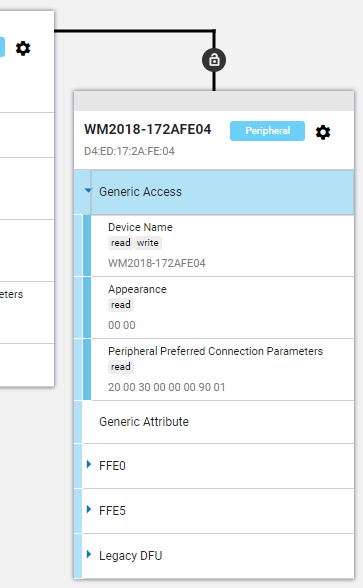
Task: Click the device title WM2018-172AFE04
Action: point(148,129)
